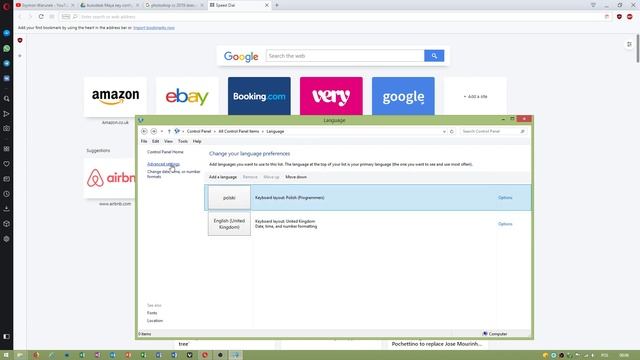This screenshot has height=360, width=640.
Task: Open Options for English (United Kingdom)
Action: coord(505,224)
